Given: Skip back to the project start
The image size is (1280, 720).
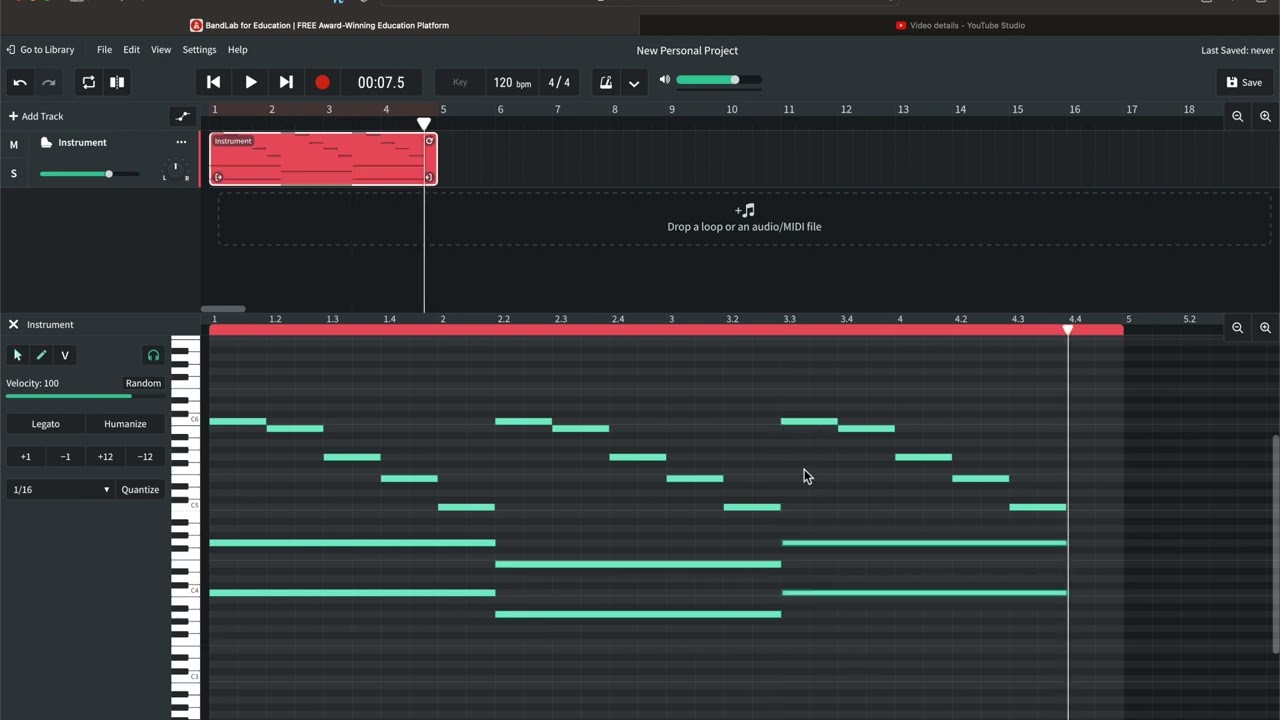Looking at the screenshot, I should 213,82.
